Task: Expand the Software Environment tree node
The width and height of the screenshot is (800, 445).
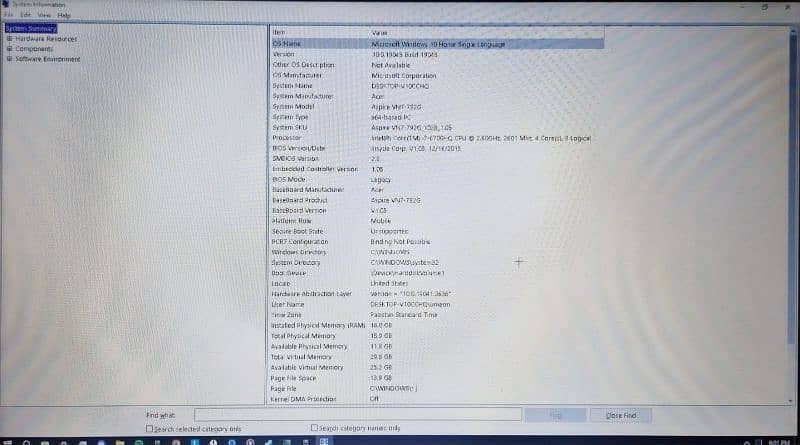Action: 9,59
